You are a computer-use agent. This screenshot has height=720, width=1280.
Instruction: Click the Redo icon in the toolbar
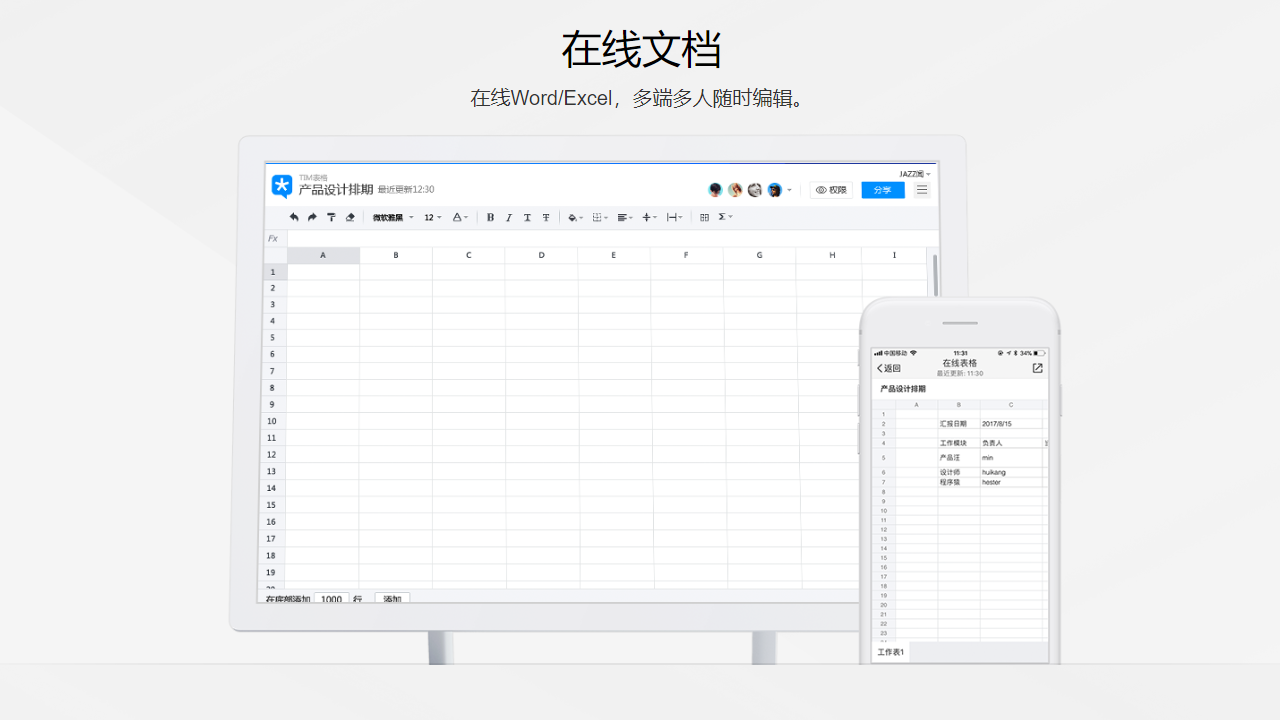pos(312,217)
